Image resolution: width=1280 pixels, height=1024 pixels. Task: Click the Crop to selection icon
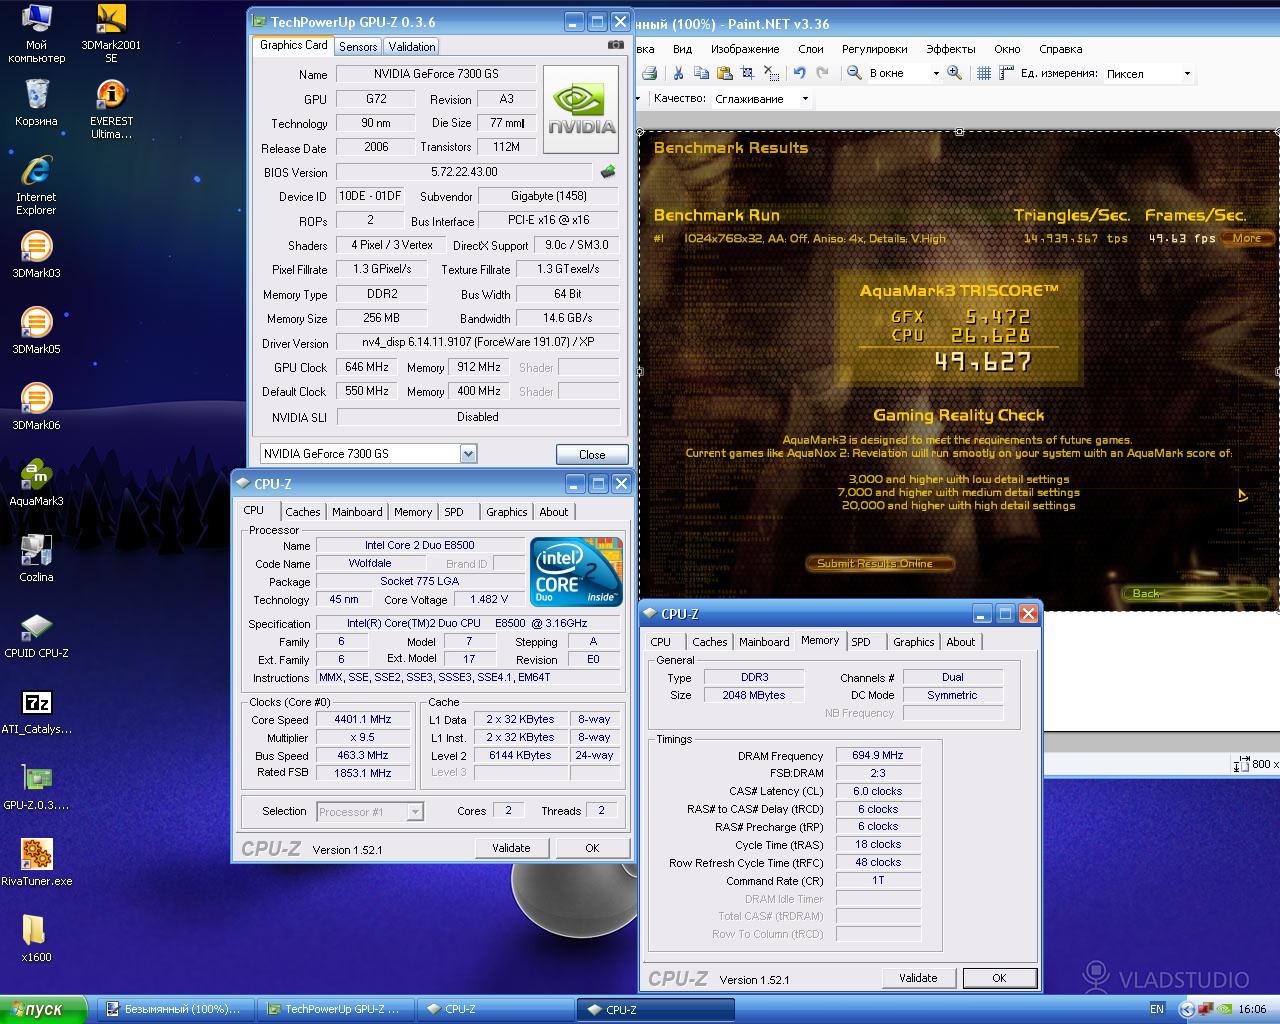747,73
